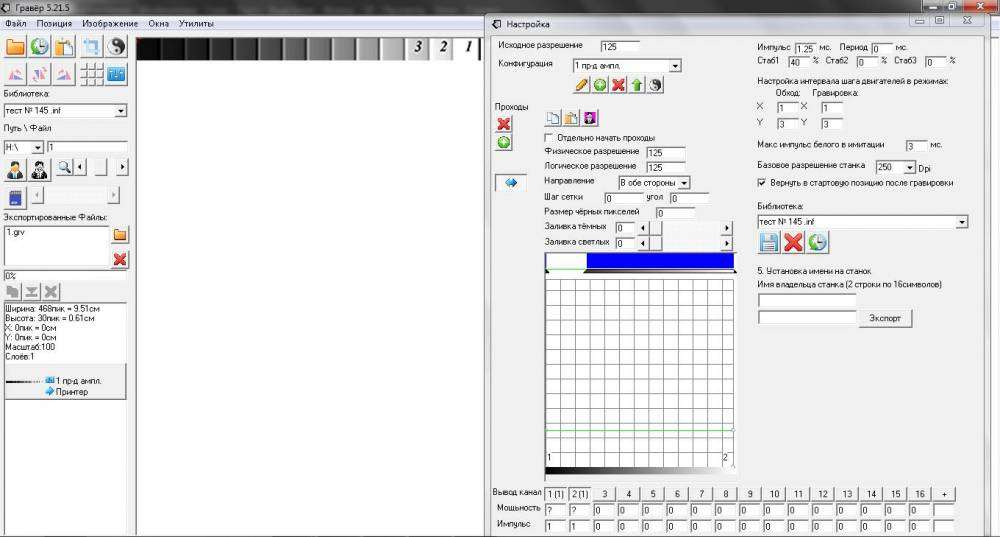Click the magnifier search icon in left panel
1000x537 pixels.
point(63,167)
